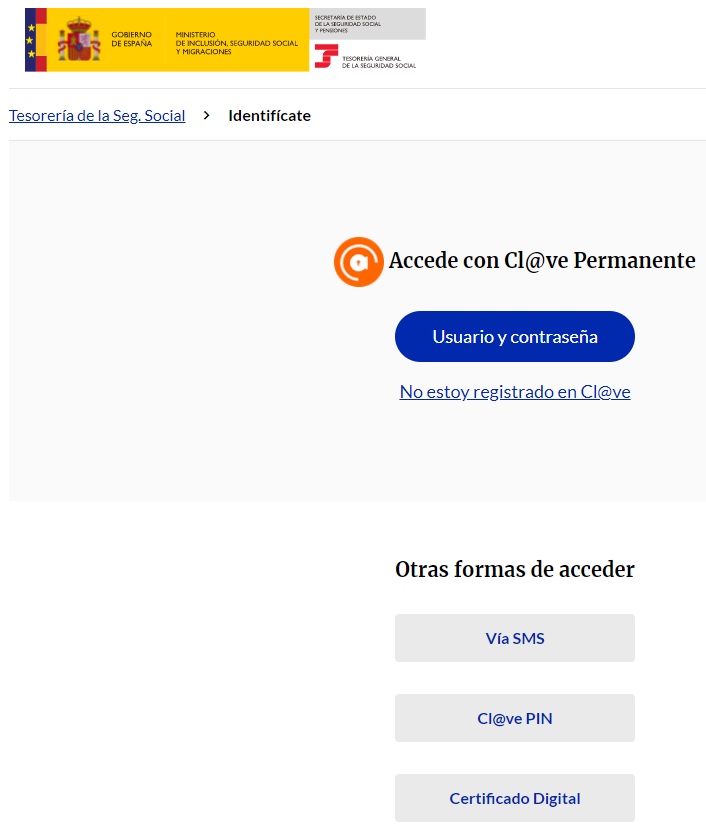Click the EU stars flag strip

30,40
